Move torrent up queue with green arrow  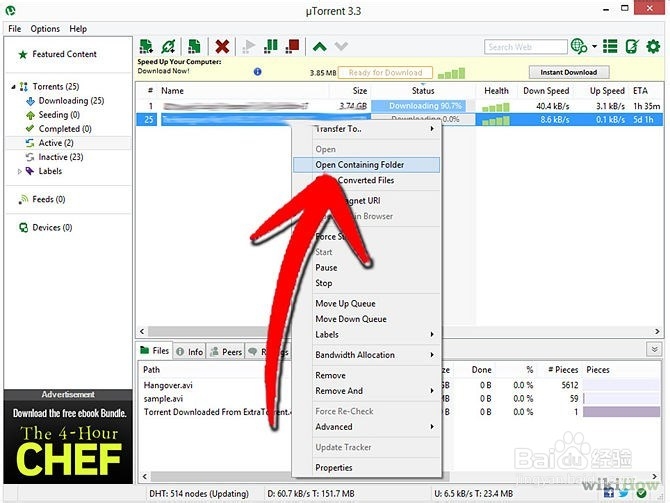[x=320, y=46]
